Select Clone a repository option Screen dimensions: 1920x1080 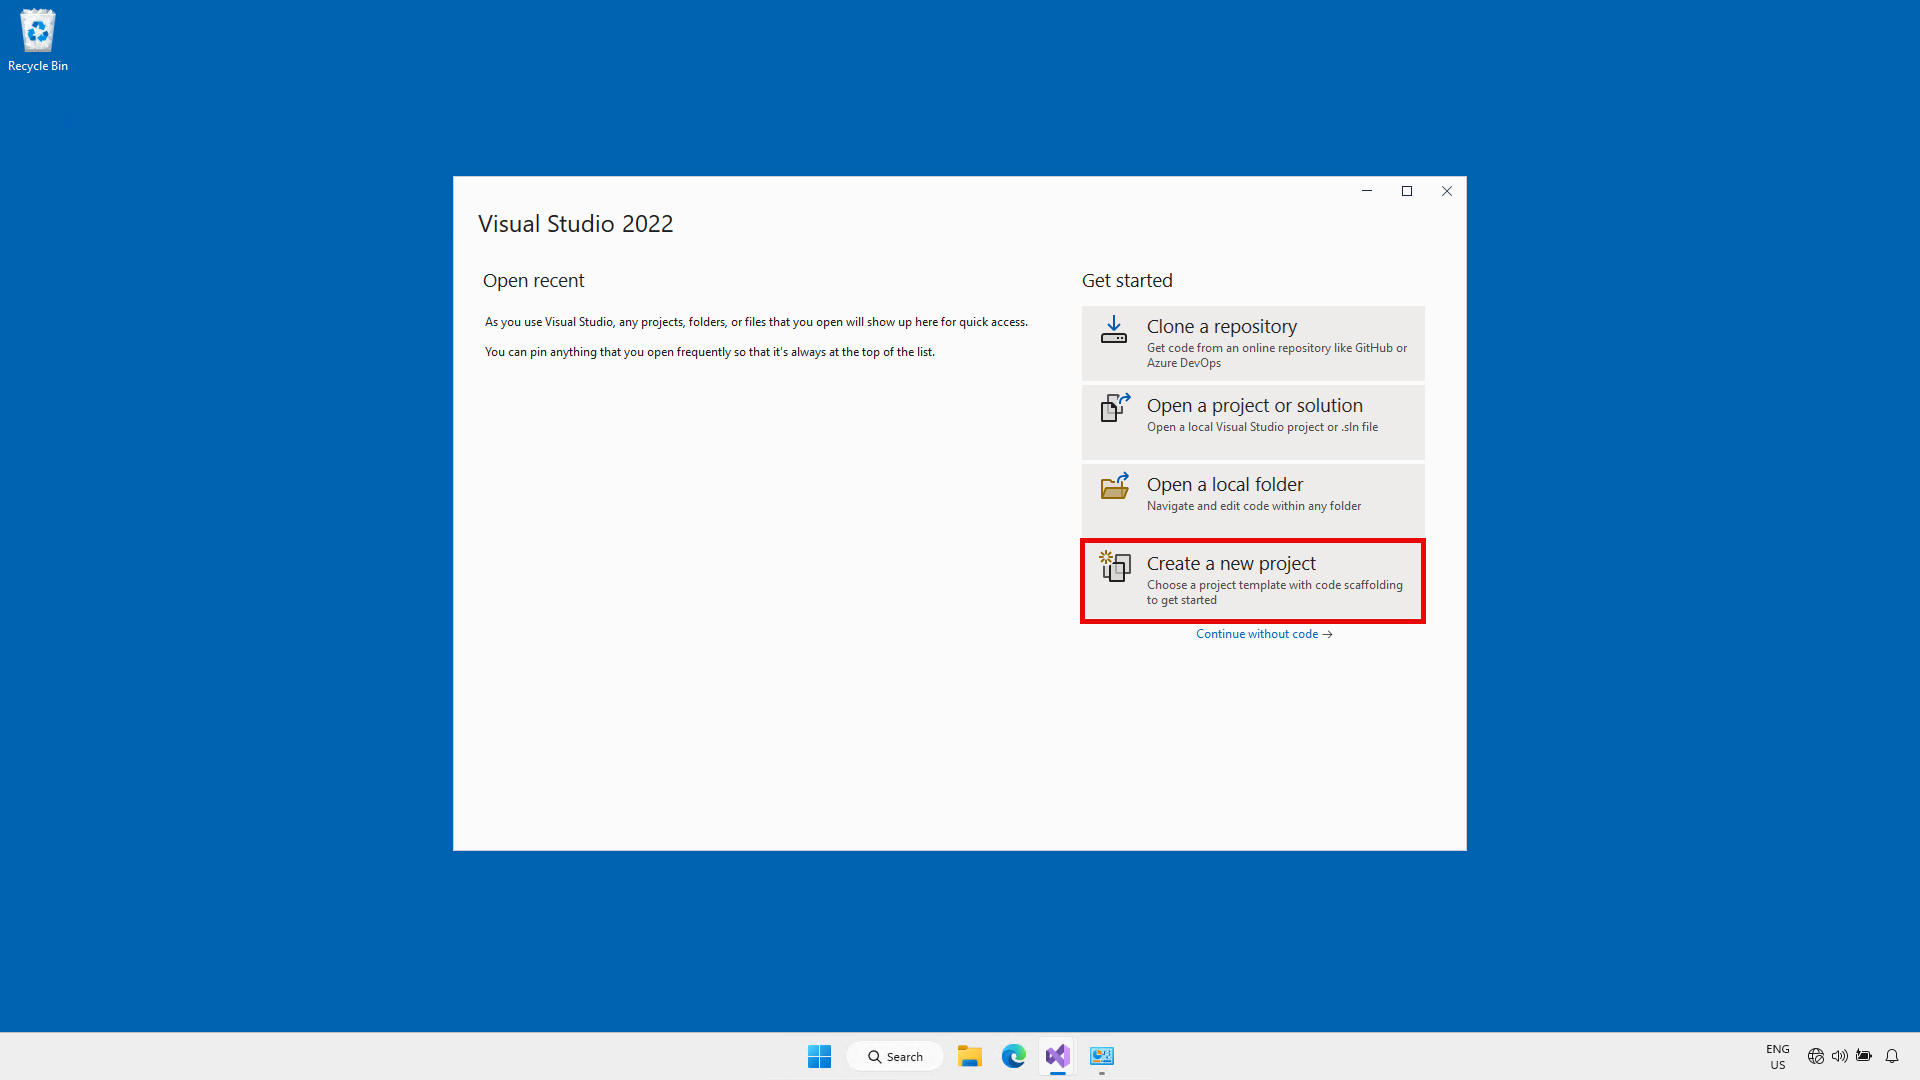pyautogui.click(x=1252, y=343)
